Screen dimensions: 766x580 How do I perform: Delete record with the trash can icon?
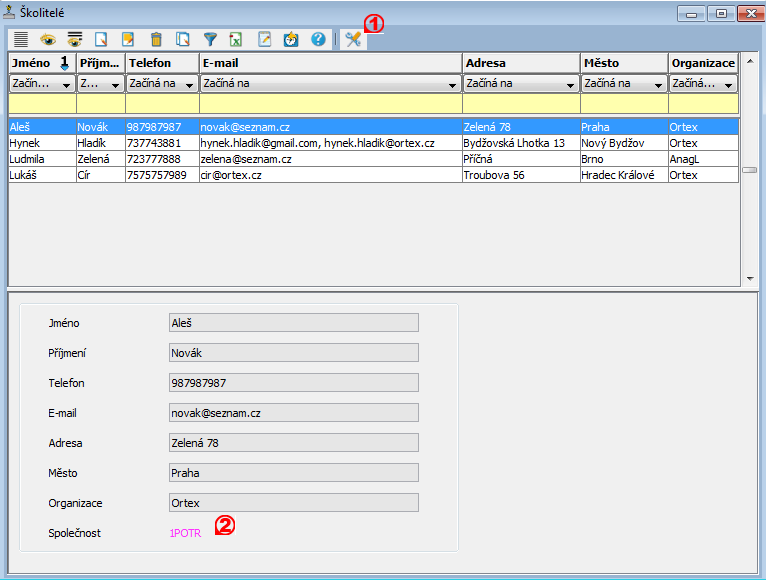[156, 40]
